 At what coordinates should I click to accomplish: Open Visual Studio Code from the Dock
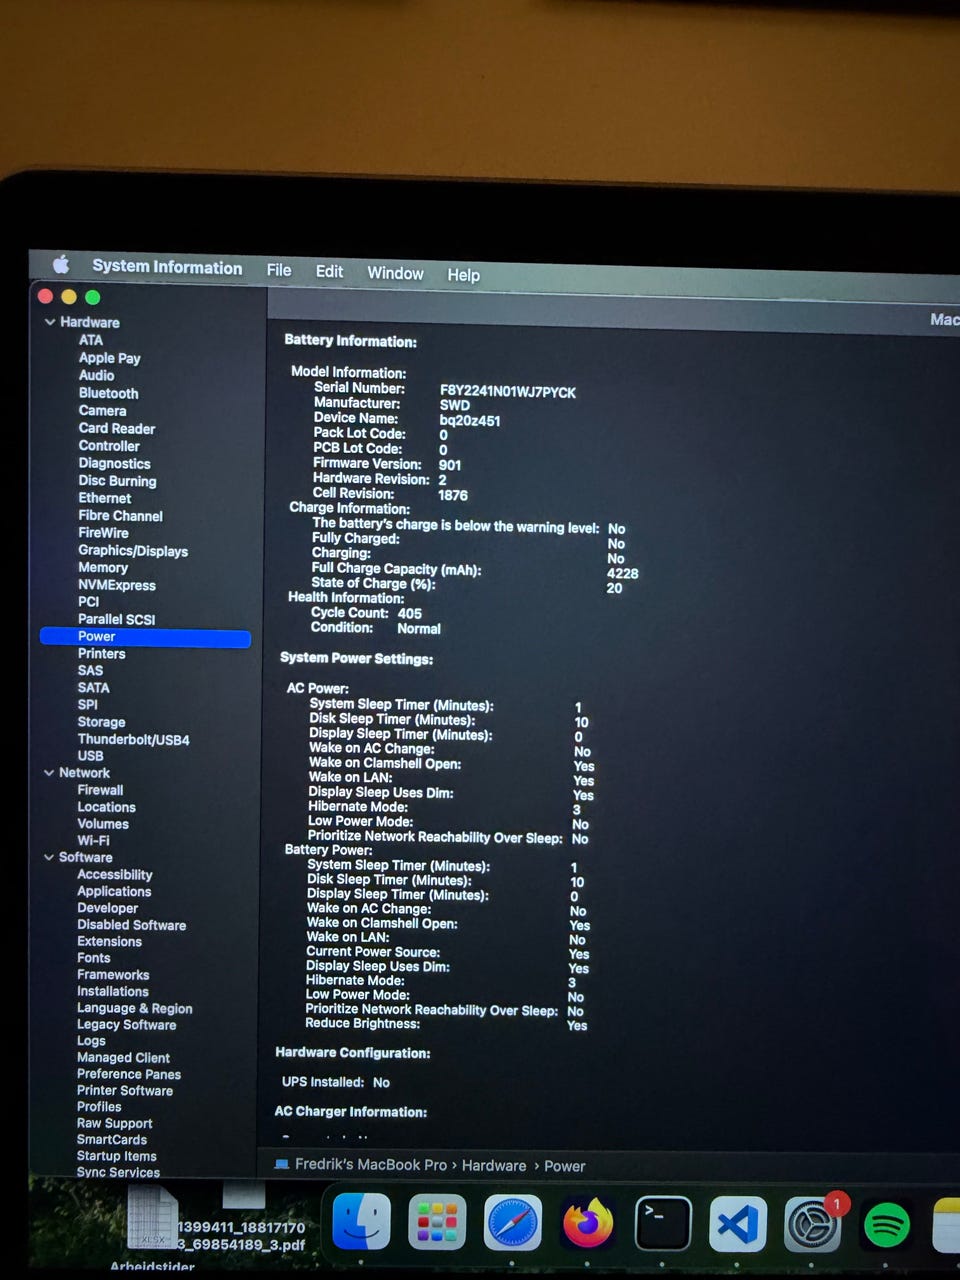coord(738,1223)
